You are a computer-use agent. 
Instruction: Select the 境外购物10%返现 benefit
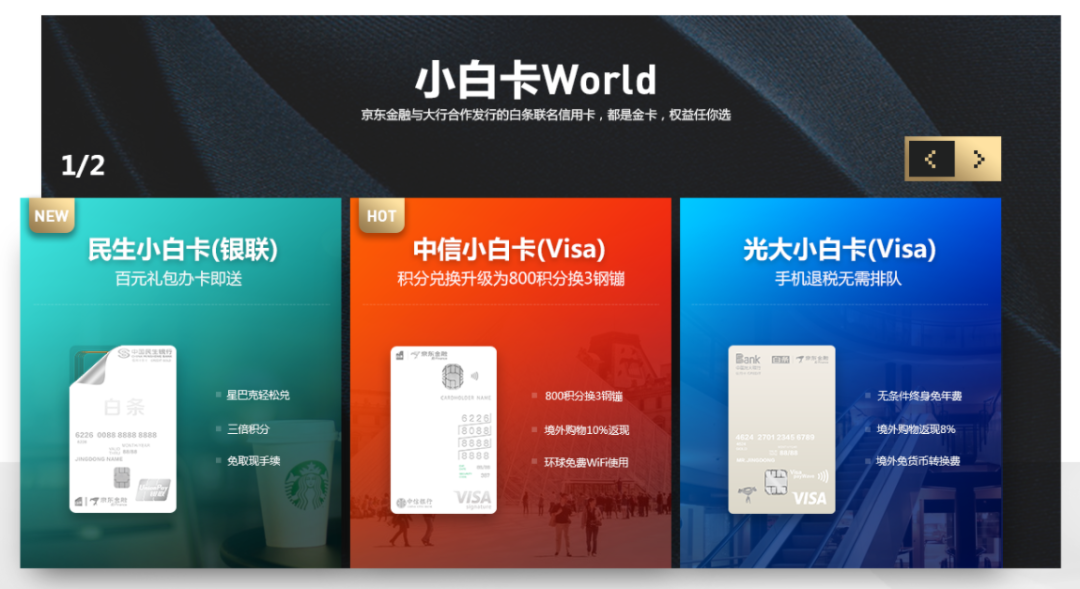pyautogui.click(x=586, y=430)
